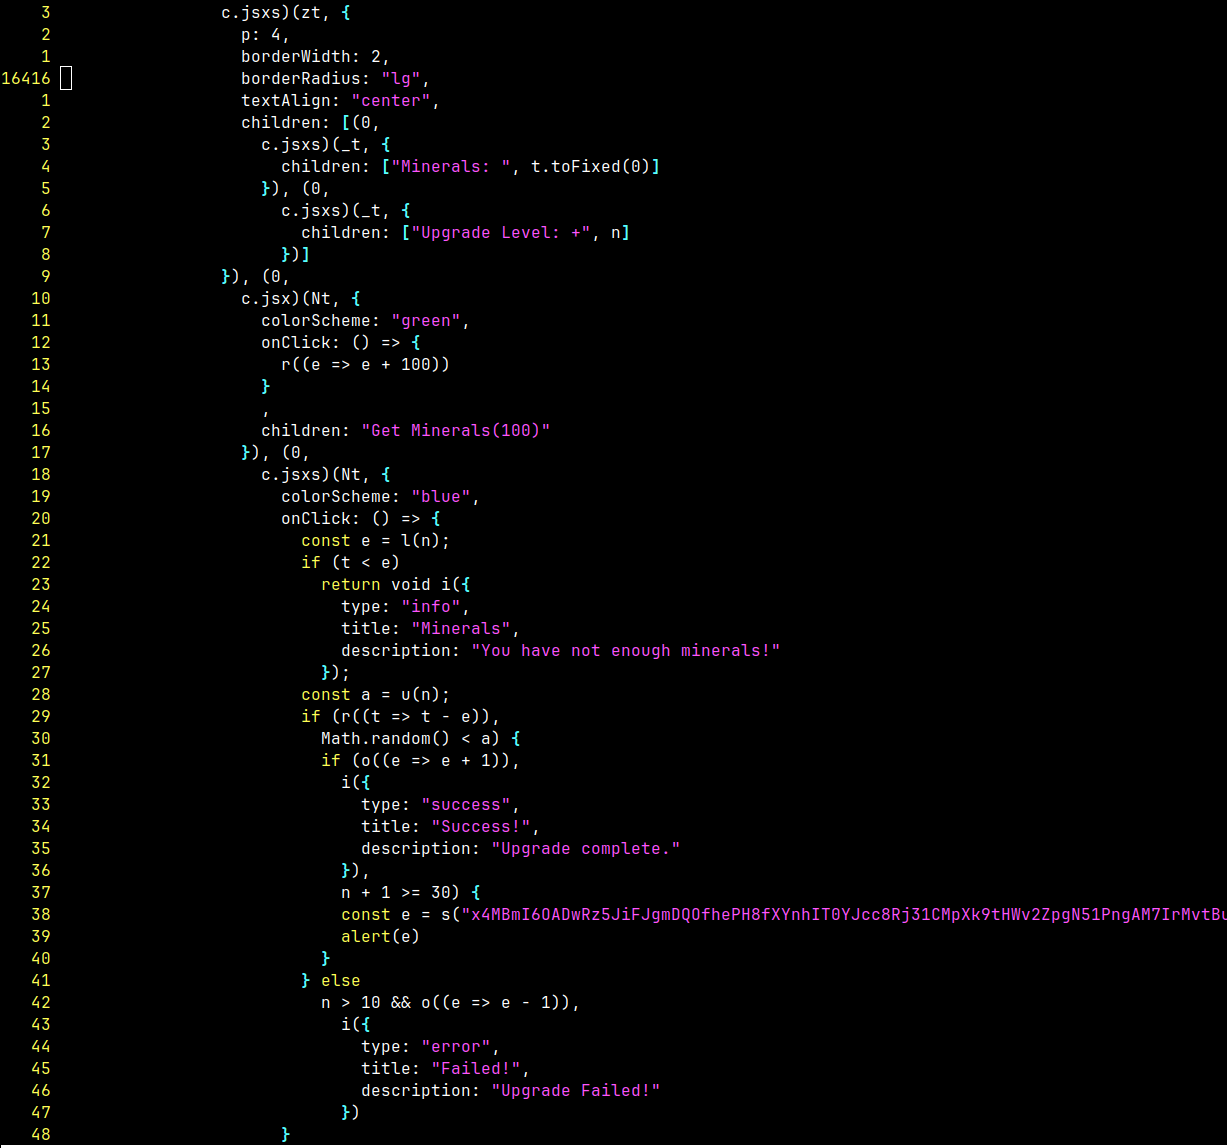This screenshot has width=1227, height=1148.
Task: Click the "Upgrade Failed!" description string
Action: tap(575, 1090)
